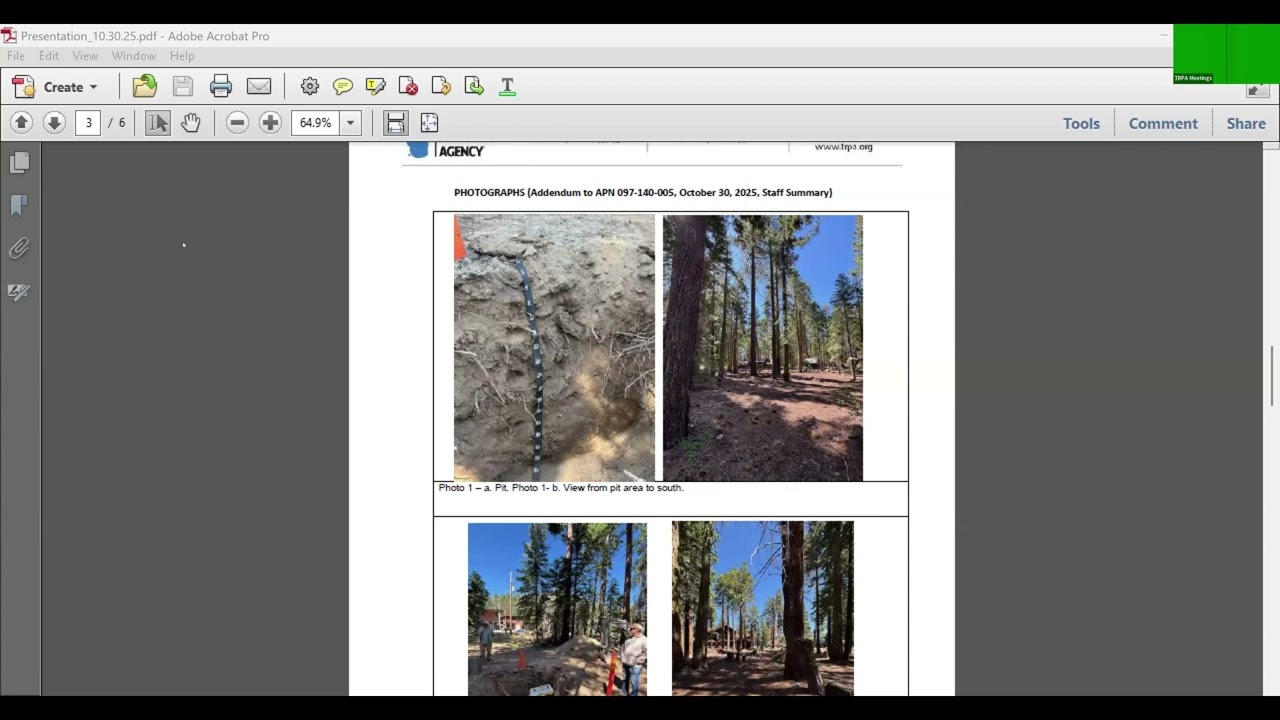Open the Create PDF menu
This screenshot has width=1280, height=720.
pyautogui.click(x=55, y=87)
